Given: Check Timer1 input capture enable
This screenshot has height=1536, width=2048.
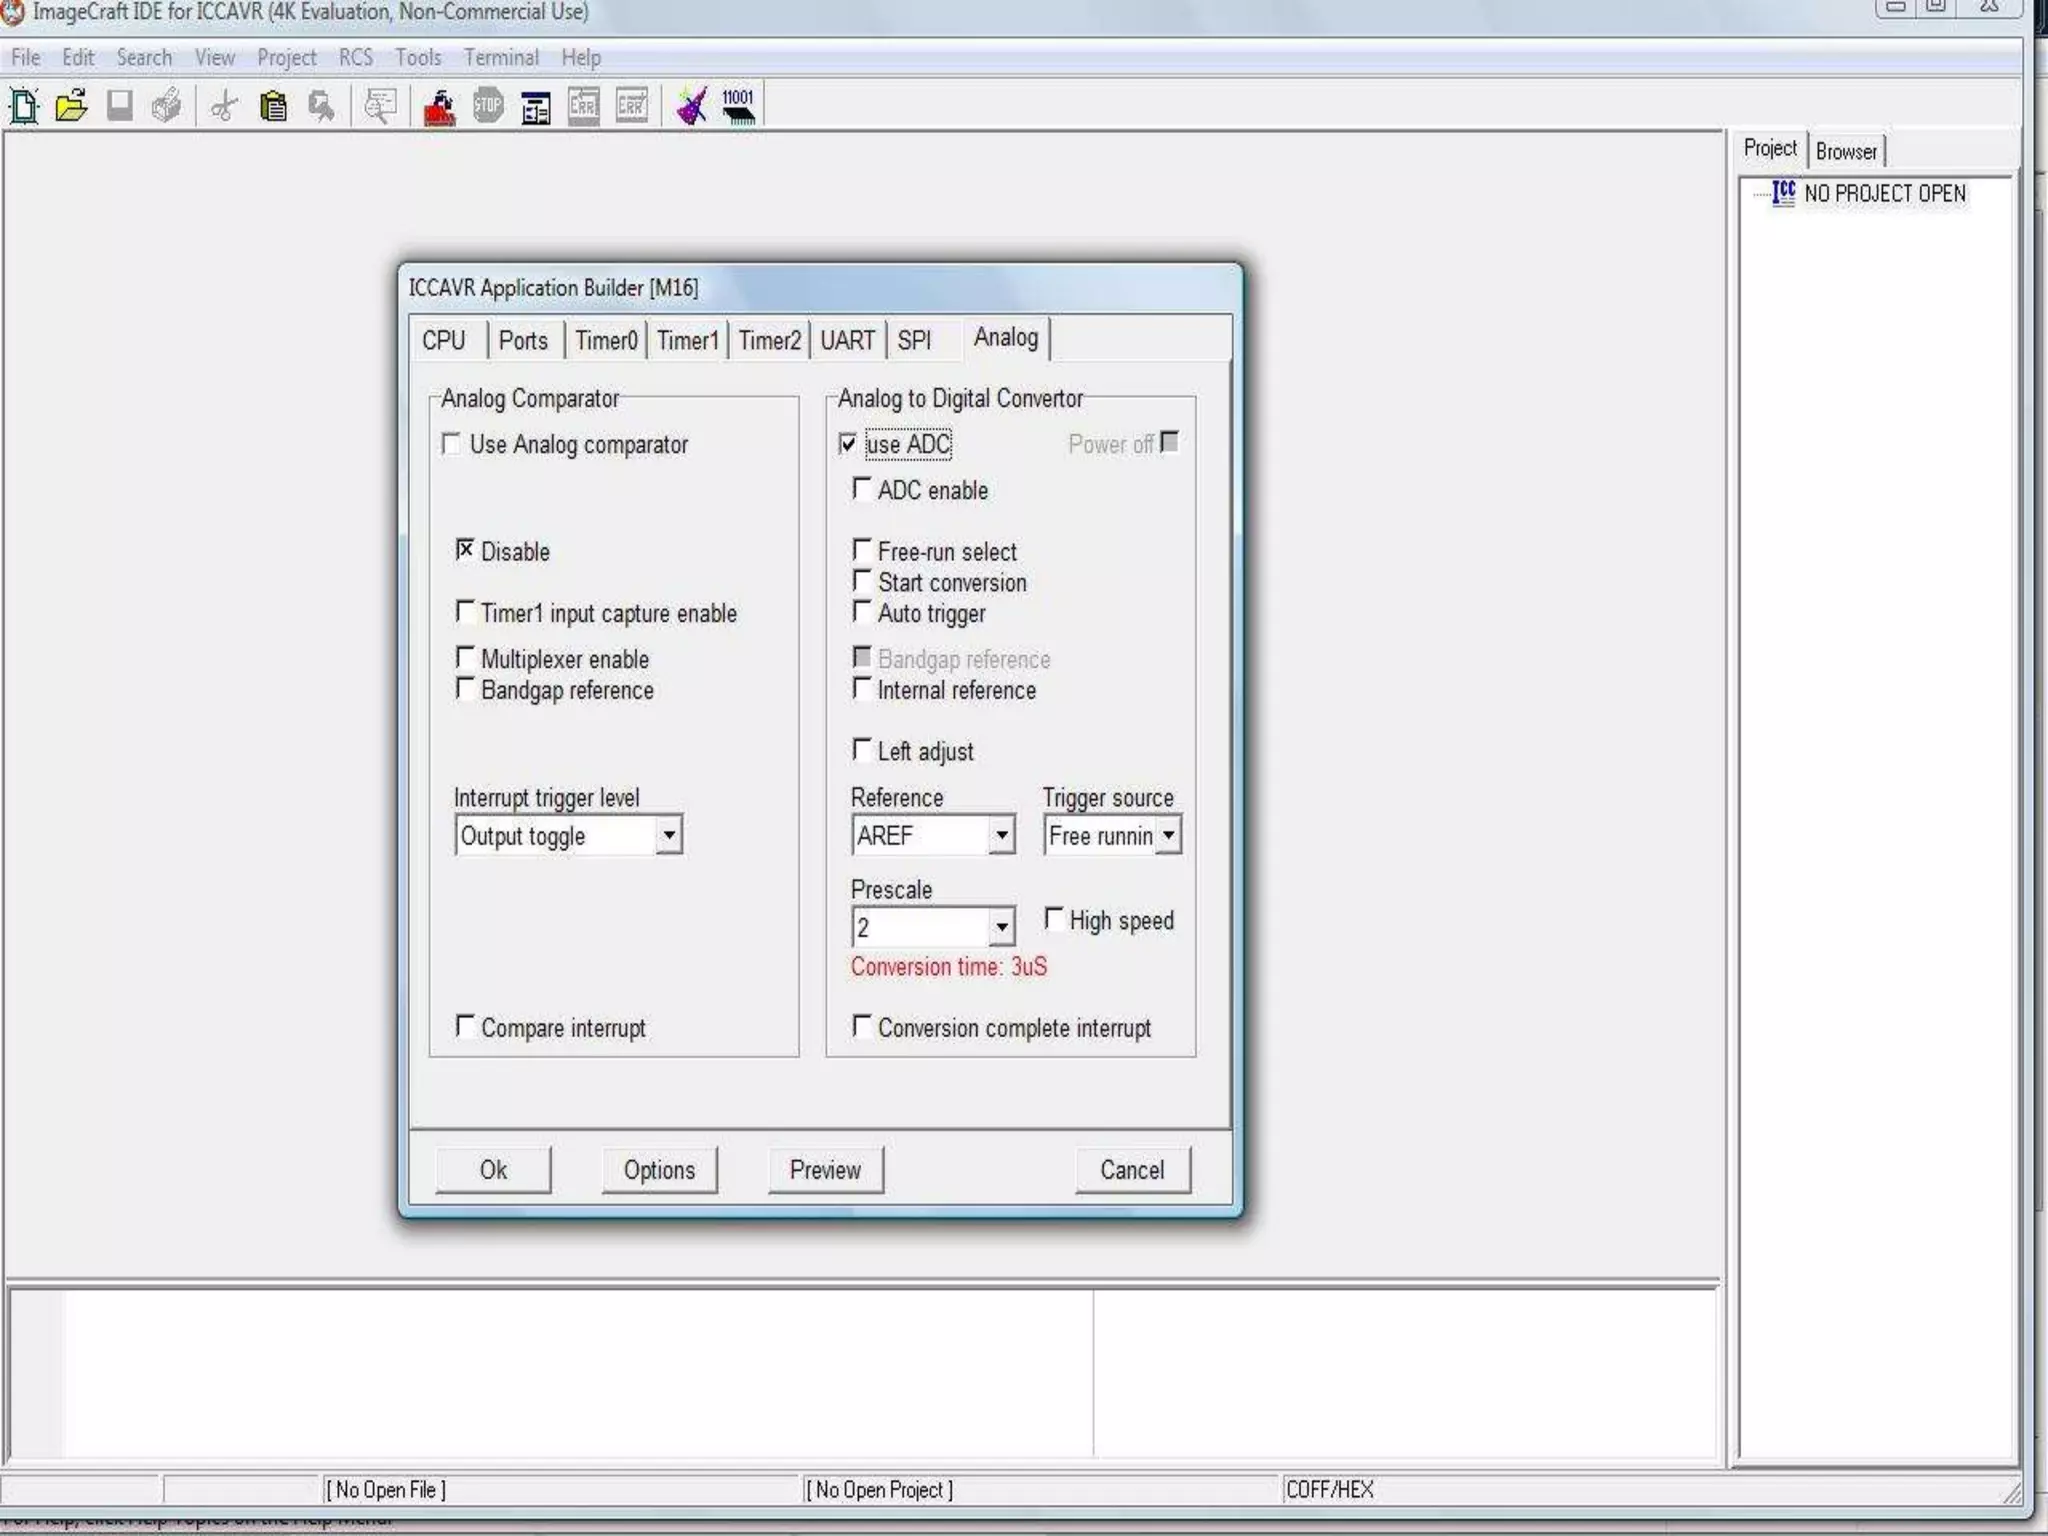Looking at the screenshot, I should (x=464, y=610).
